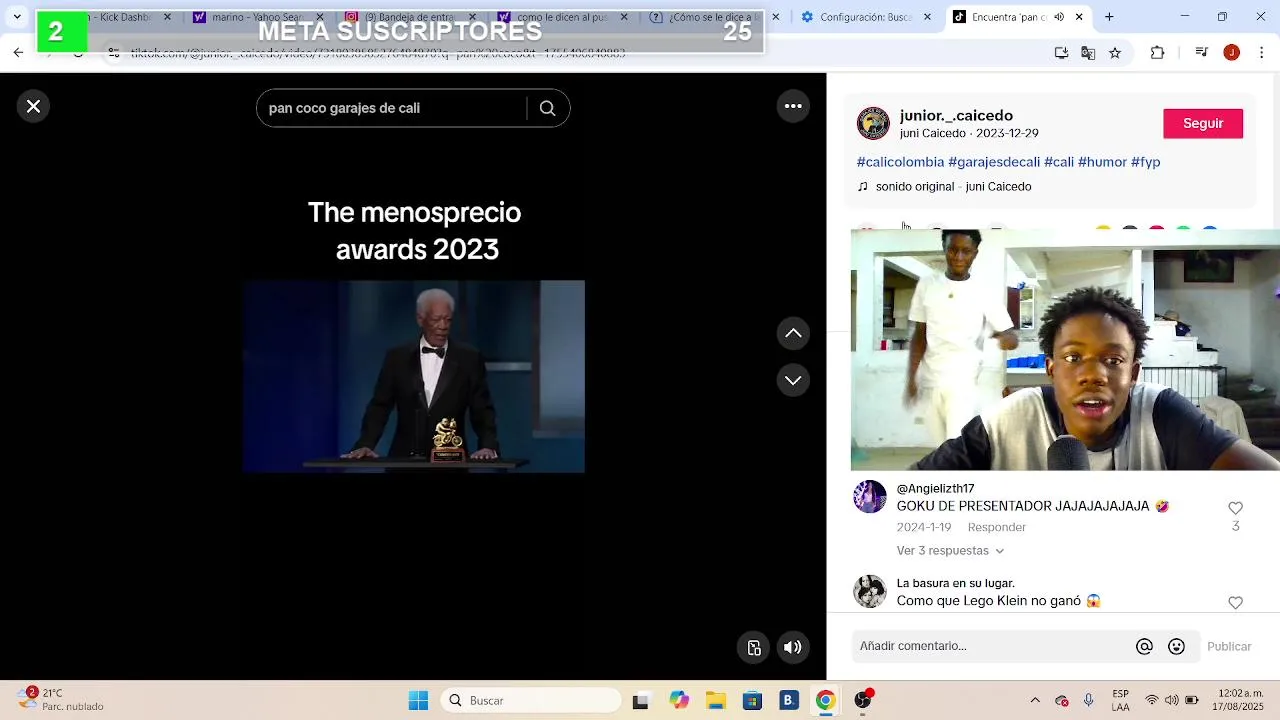Image resolution: width=1280 pixels, height=720 pixels.
Task: Mute the TikTok tab via speaker icon
Action: [1059, 17]
